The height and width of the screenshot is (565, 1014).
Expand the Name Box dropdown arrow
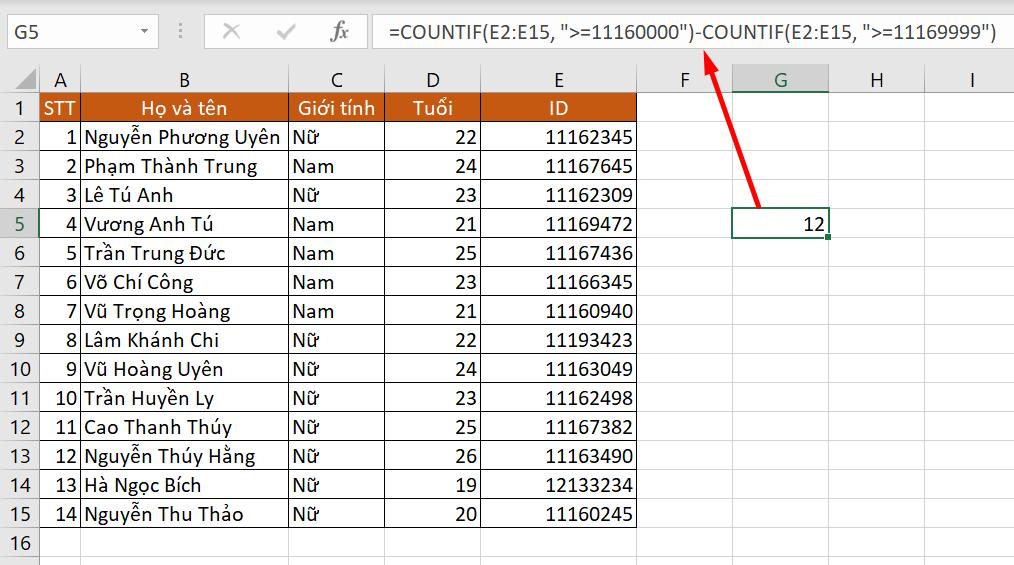point(144,31)
